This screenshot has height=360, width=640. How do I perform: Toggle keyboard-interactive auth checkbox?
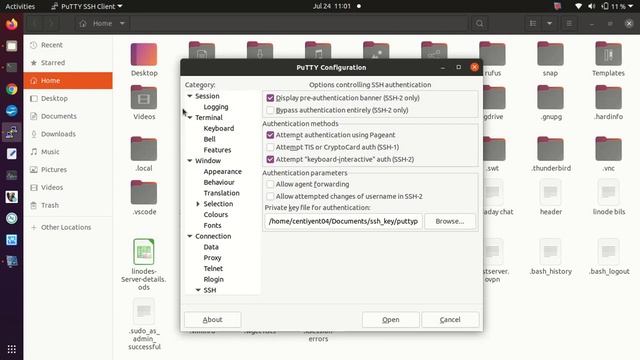click(x=270, y=159)
